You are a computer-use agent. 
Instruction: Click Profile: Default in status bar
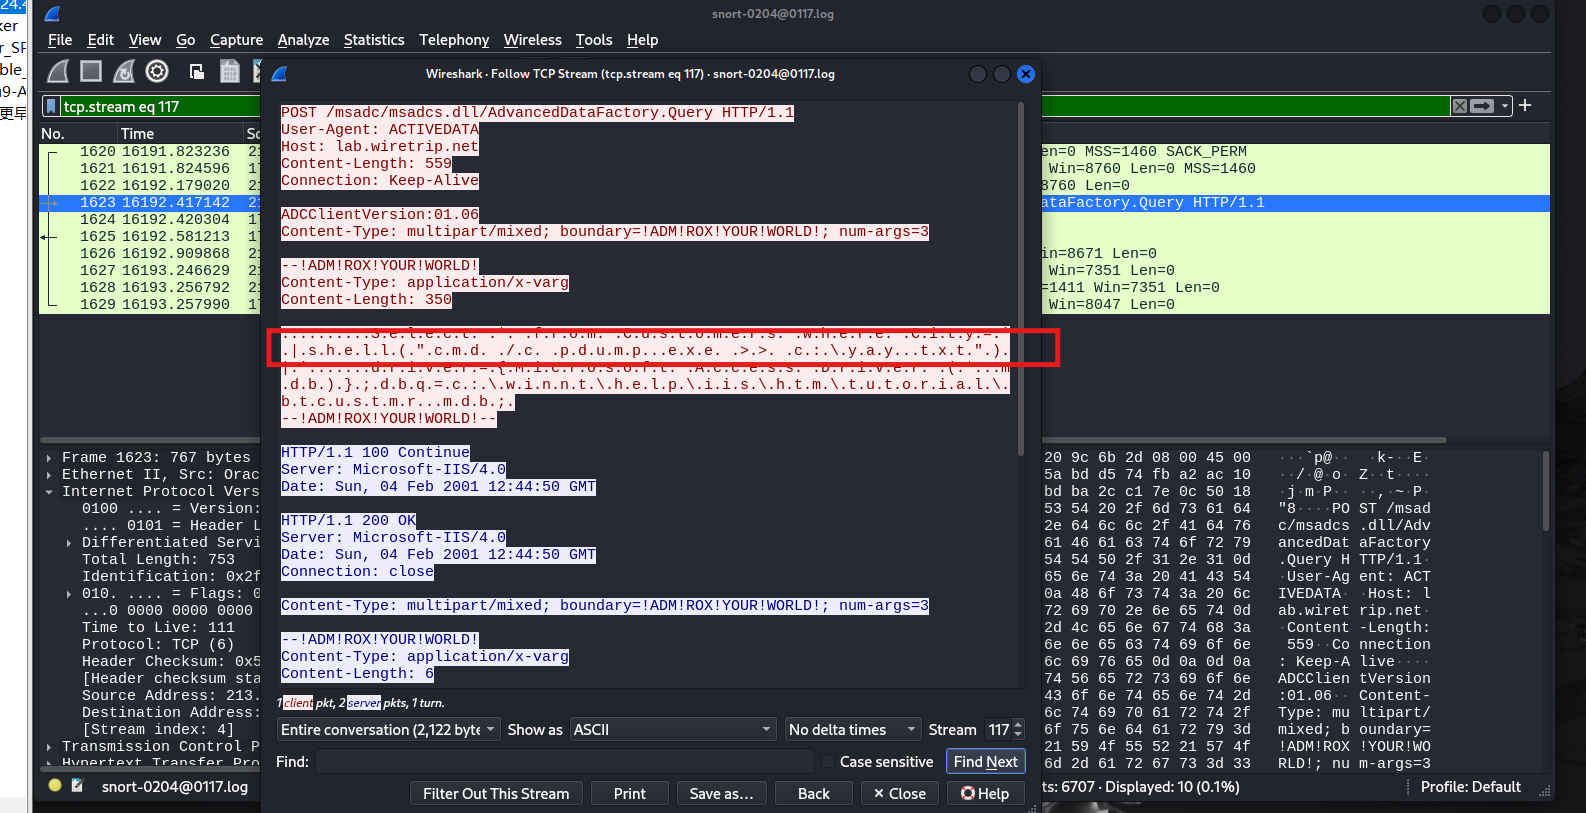(1470, 787)
